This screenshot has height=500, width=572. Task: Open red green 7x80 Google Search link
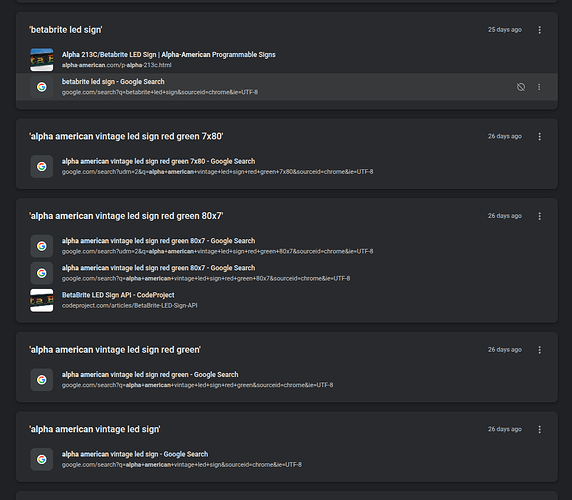pos(158,161)
